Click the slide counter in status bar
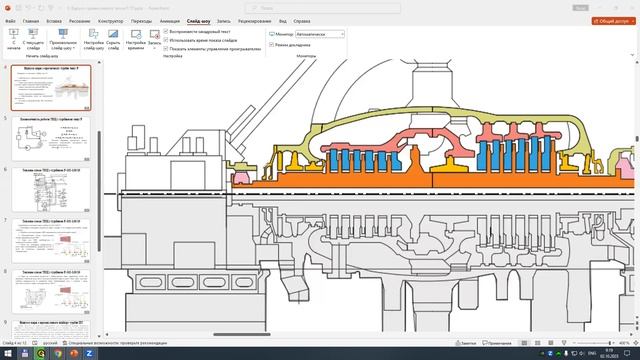Image resolution: width=640 pixels, height=360 pixels. 14,343
